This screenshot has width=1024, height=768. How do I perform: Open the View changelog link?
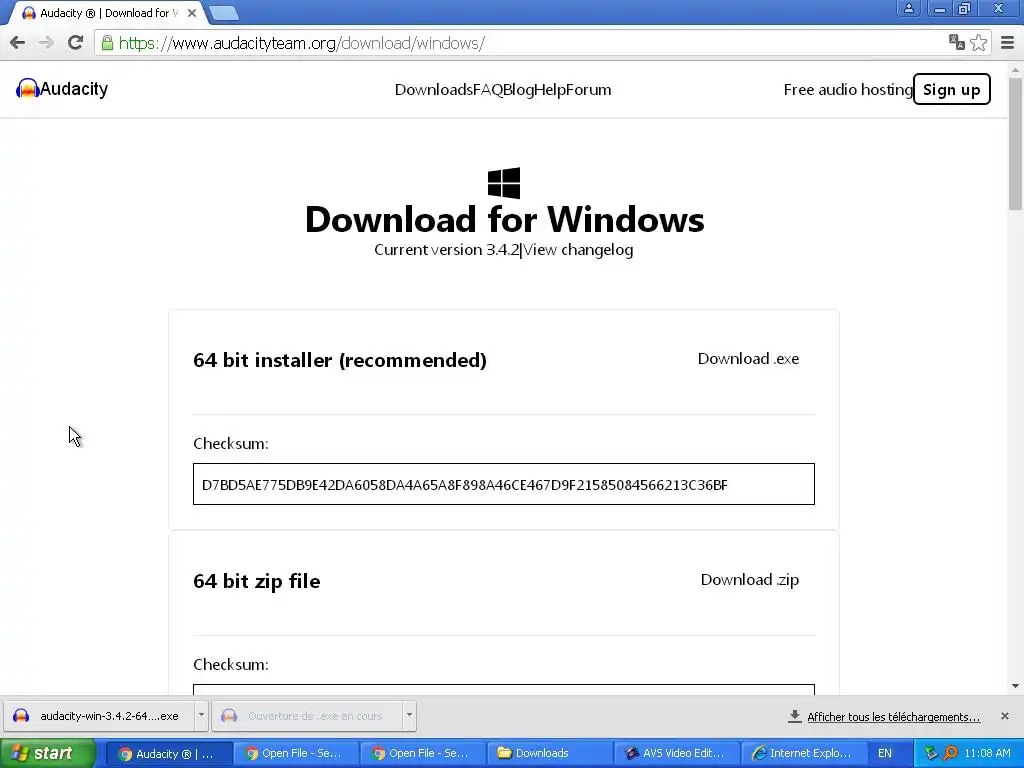point(578,250)
